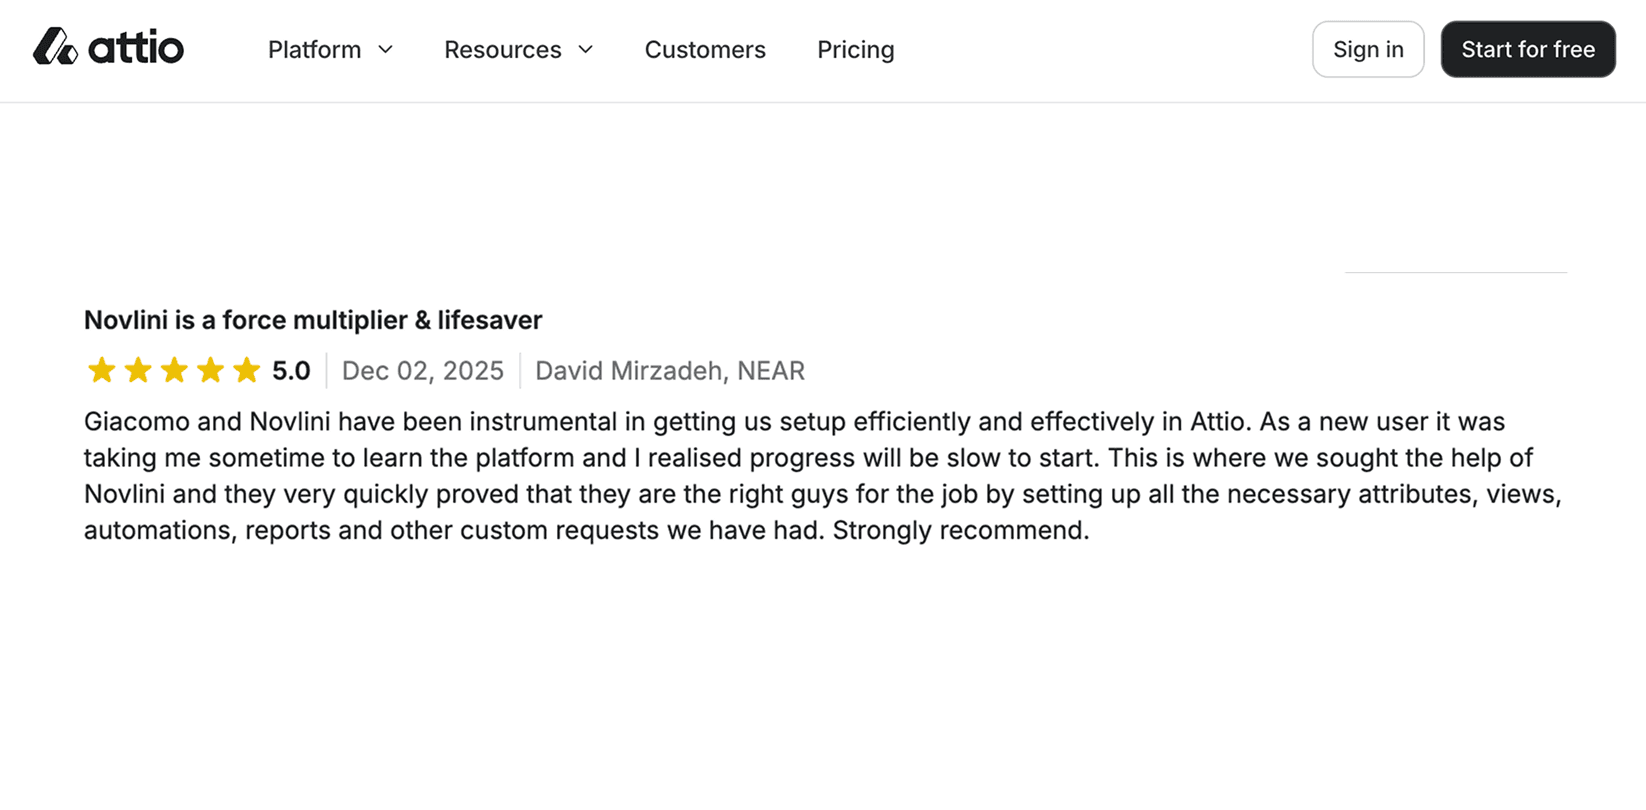This screenshot has height=810, width=1646.
Task: Select Resources in the top navigation
Action: 503,49
